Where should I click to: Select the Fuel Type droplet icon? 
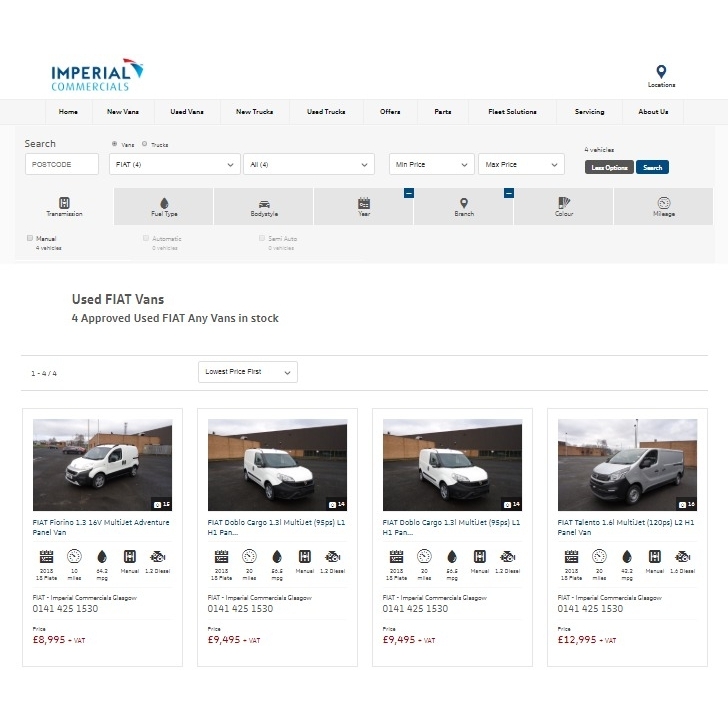(164, 202)
